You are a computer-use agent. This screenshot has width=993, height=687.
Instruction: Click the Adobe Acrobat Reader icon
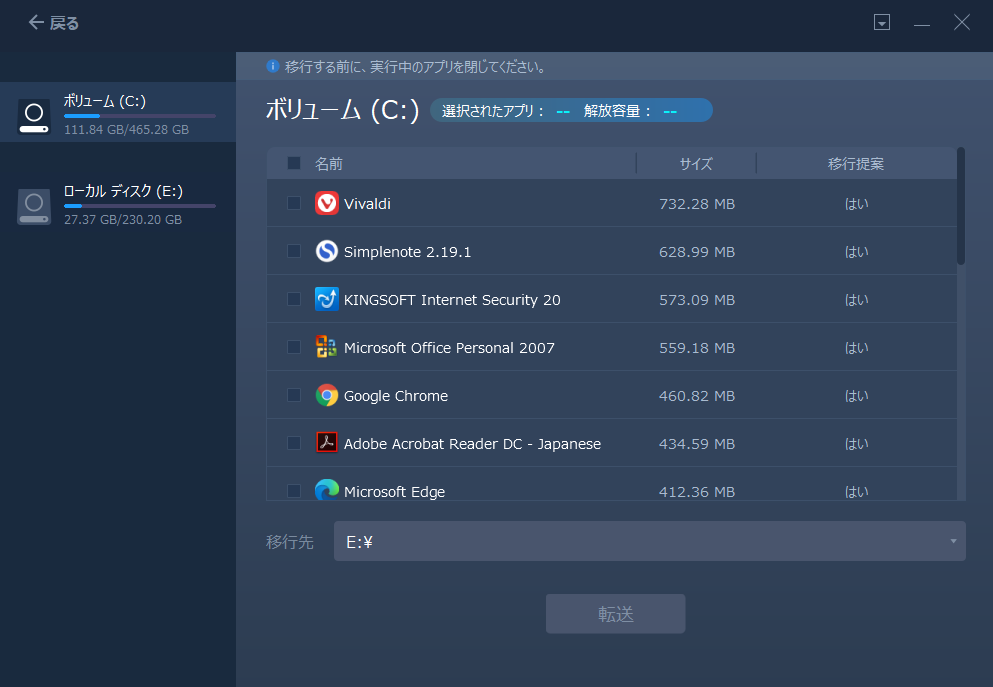pyautogui.click(x=327, y=443)
